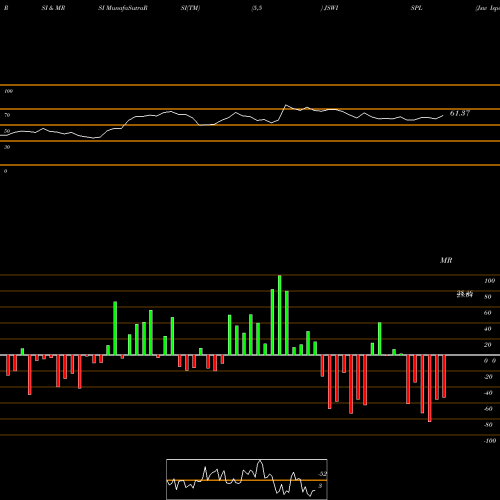Click the -100 label on MR axis
The image size is (500, 500).
[490, 441]
